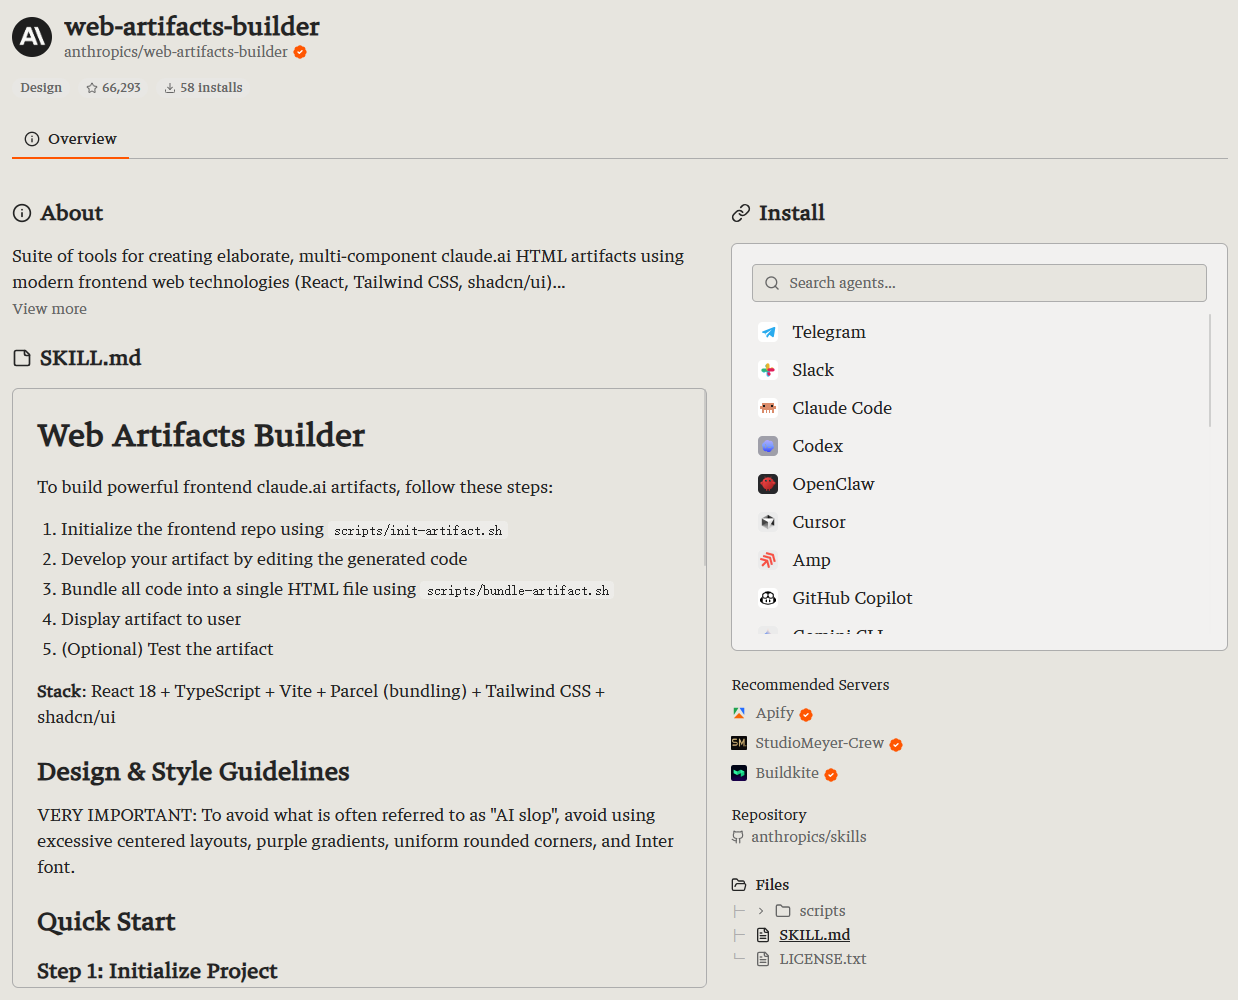Click the 58 installs count
Viewport: 1238px width, 1000px height.
(x=211, y=88)
